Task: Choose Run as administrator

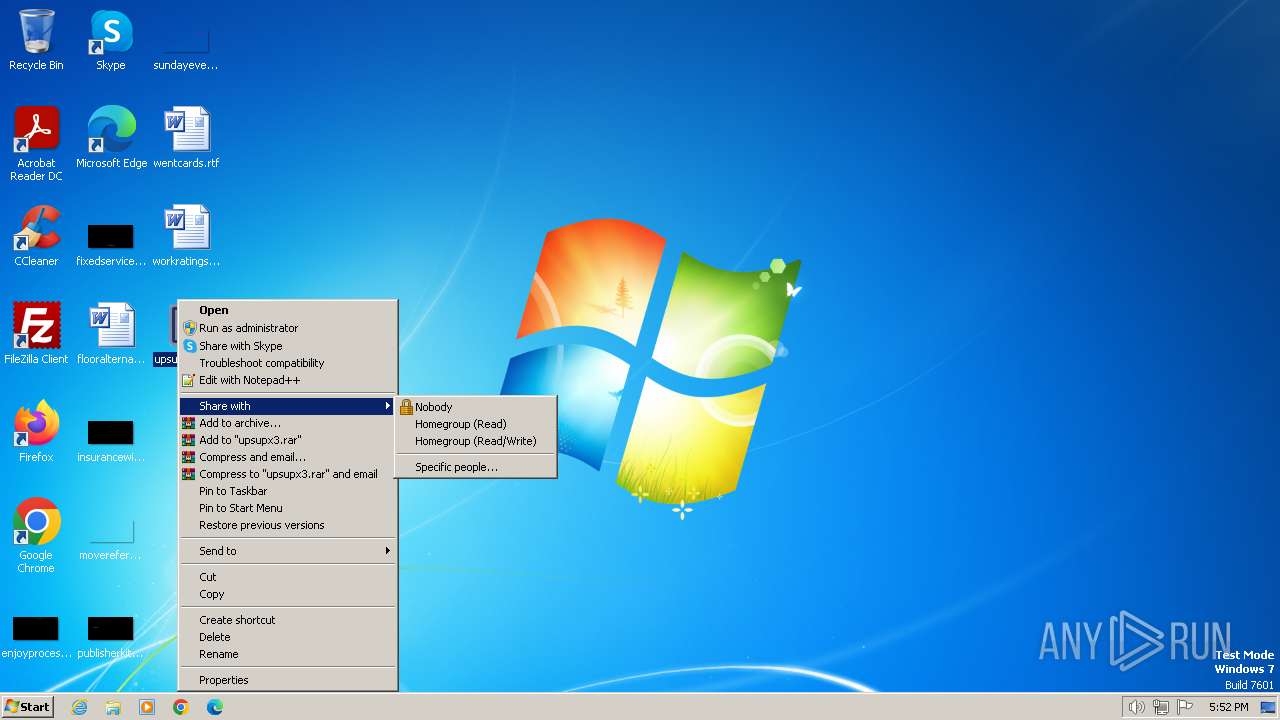Action: [x=288, y=328]
